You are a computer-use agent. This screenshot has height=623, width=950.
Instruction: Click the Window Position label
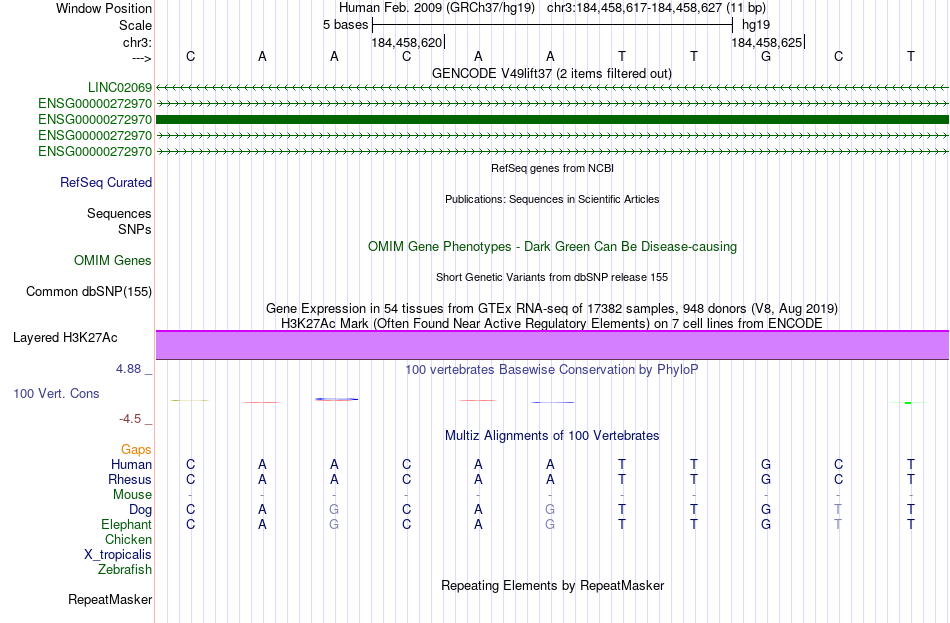point(104,8)
